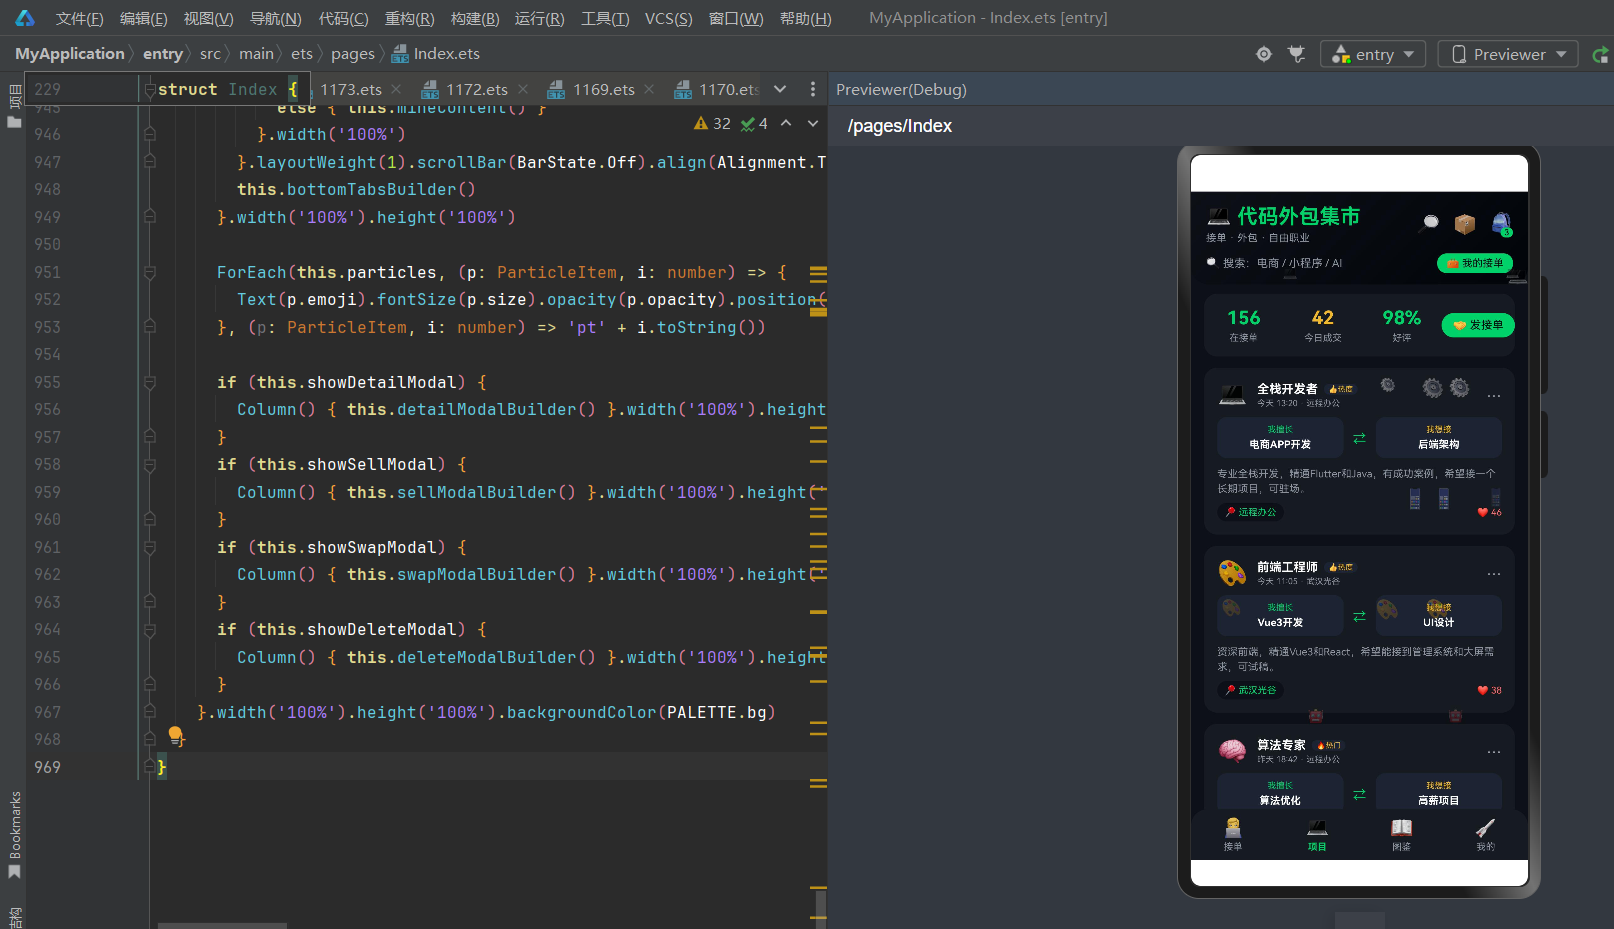1614x929 pixels.
Task: Tap the backpack icon with badge 3
Action: tap(1501, 224)
